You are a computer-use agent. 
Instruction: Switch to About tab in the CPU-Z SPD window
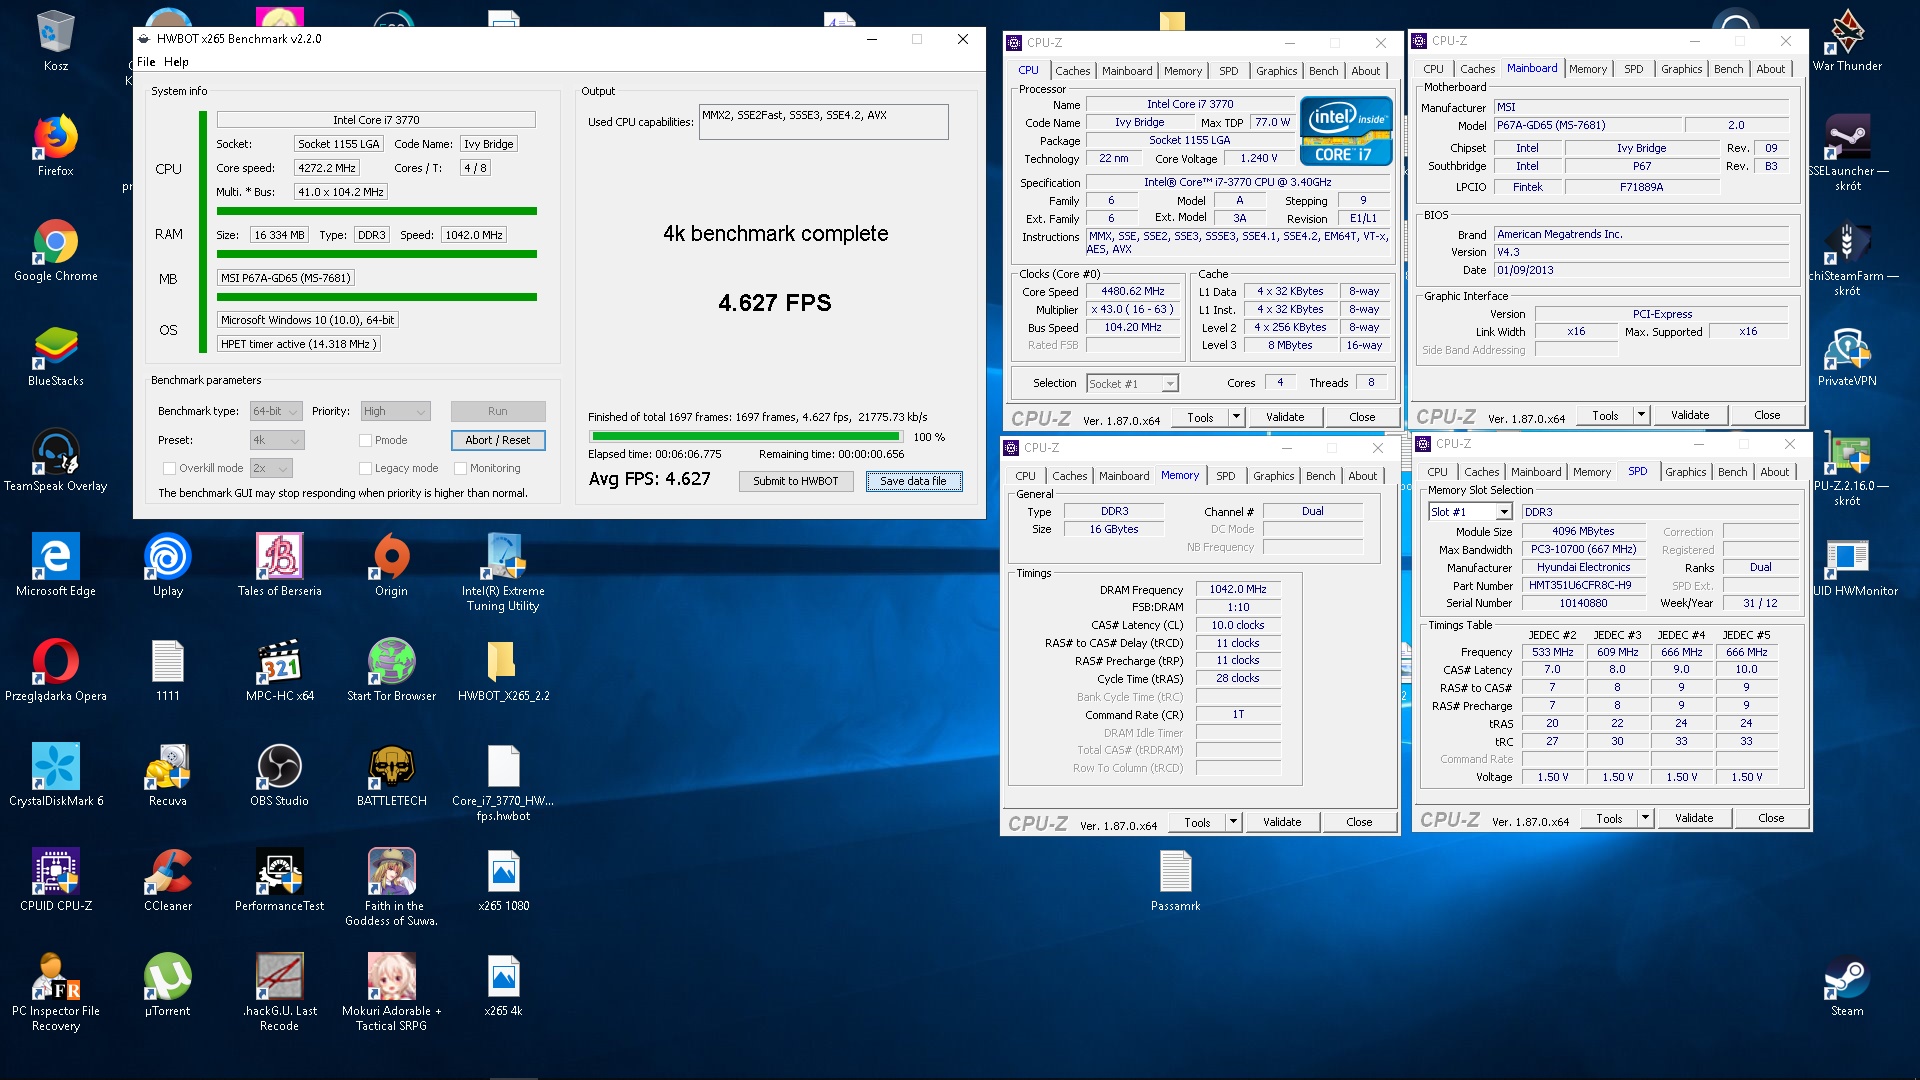[1775, 472]
